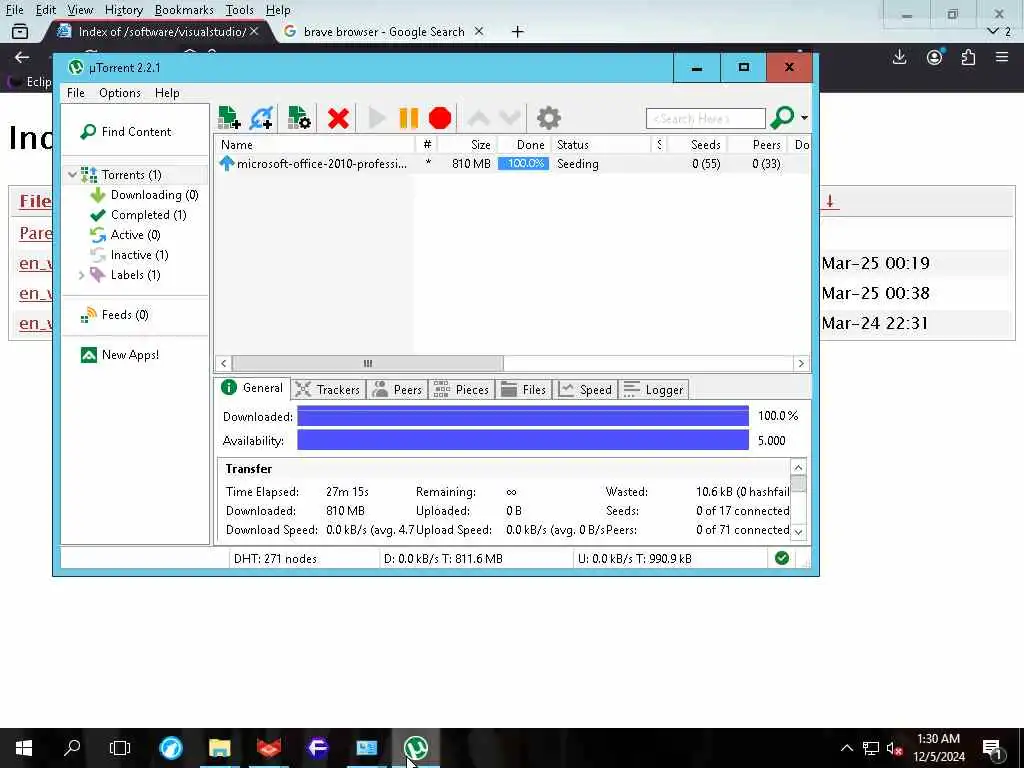Select Inactive (1) filter
1024x768 pixels.
(129, 255)
